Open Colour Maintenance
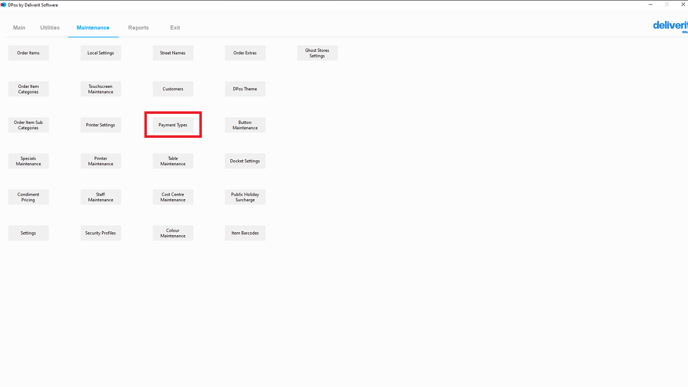This screenshot has height=387, width=688. [173, 233]
